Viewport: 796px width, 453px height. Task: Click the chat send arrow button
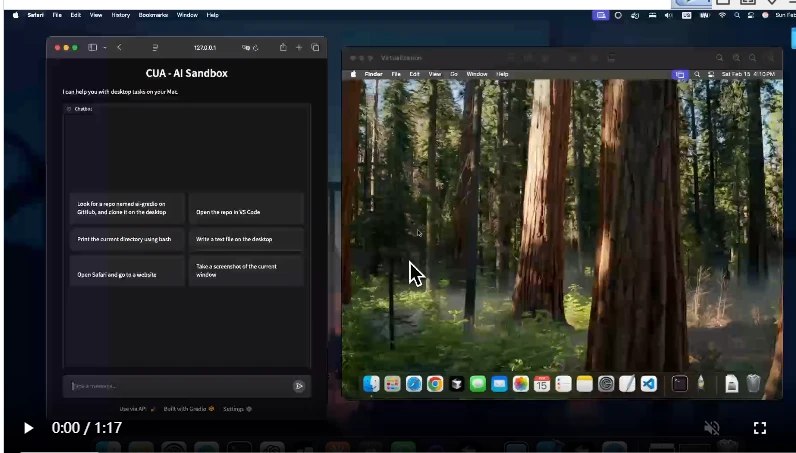(x=298, y=386)
